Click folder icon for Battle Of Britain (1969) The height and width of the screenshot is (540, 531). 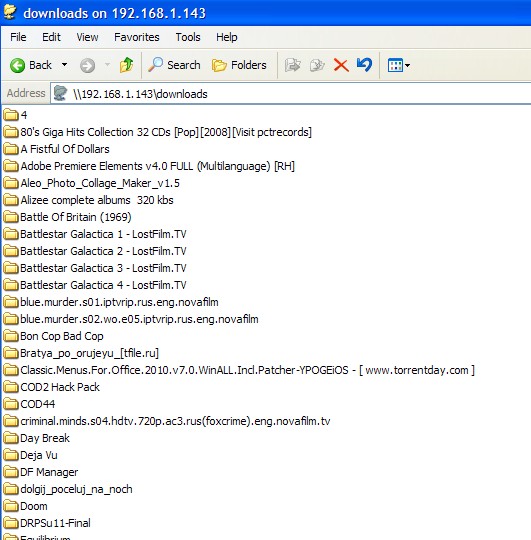11,217
